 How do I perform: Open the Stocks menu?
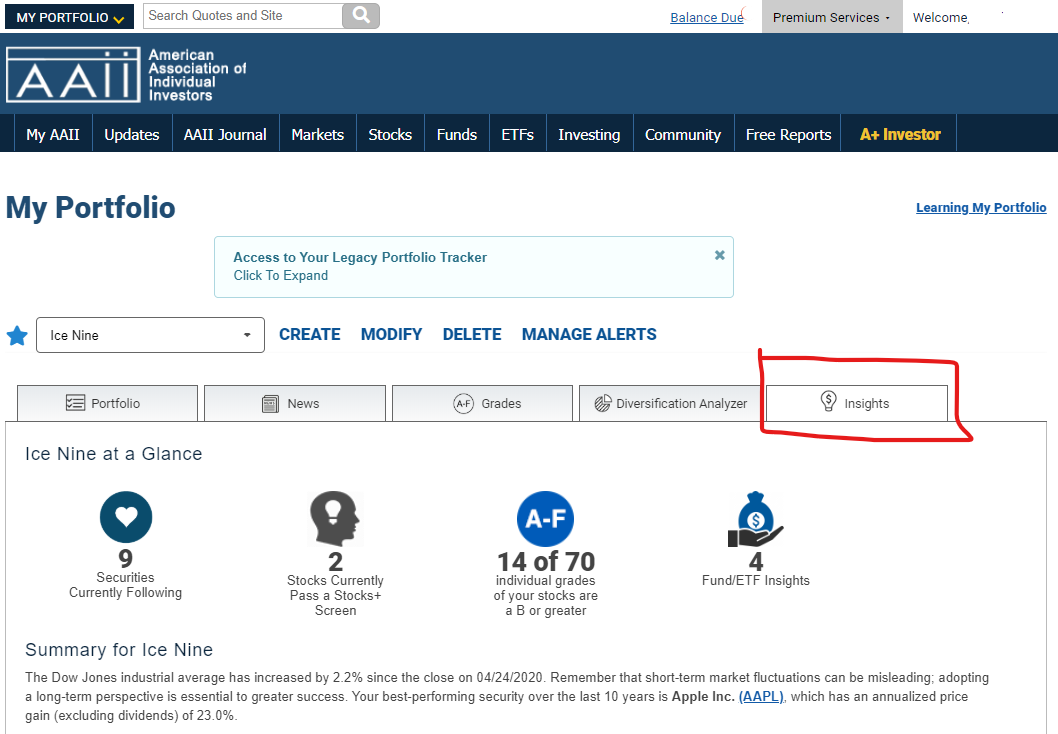[390, 134]
